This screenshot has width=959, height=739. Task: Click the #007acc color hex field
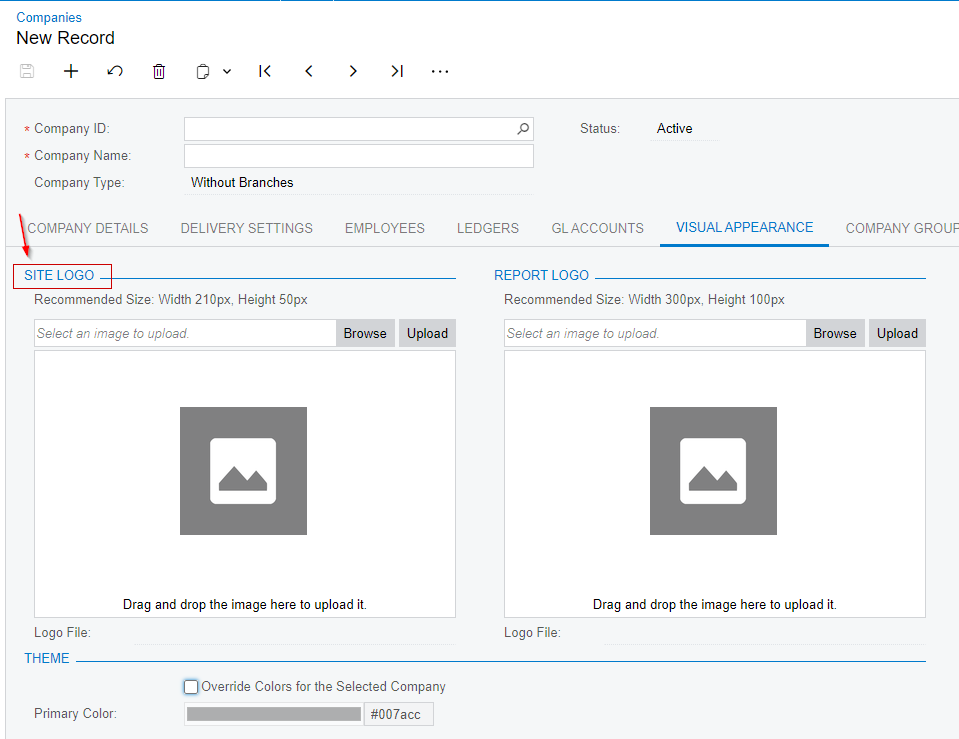coord(399,714)
